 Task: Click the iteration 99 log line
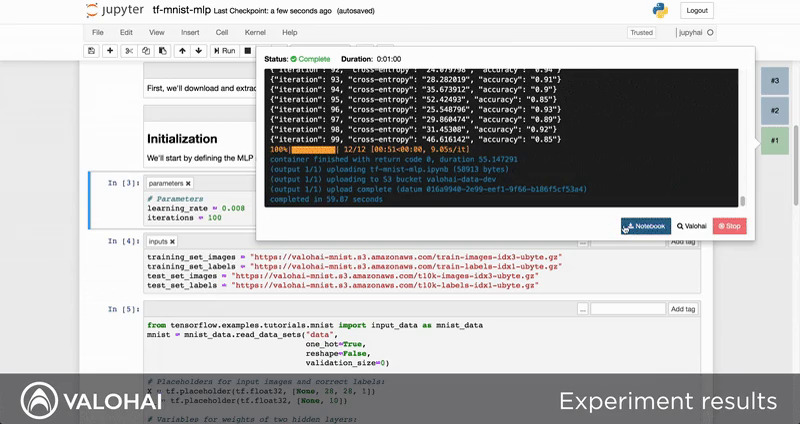tap(415, 139)
